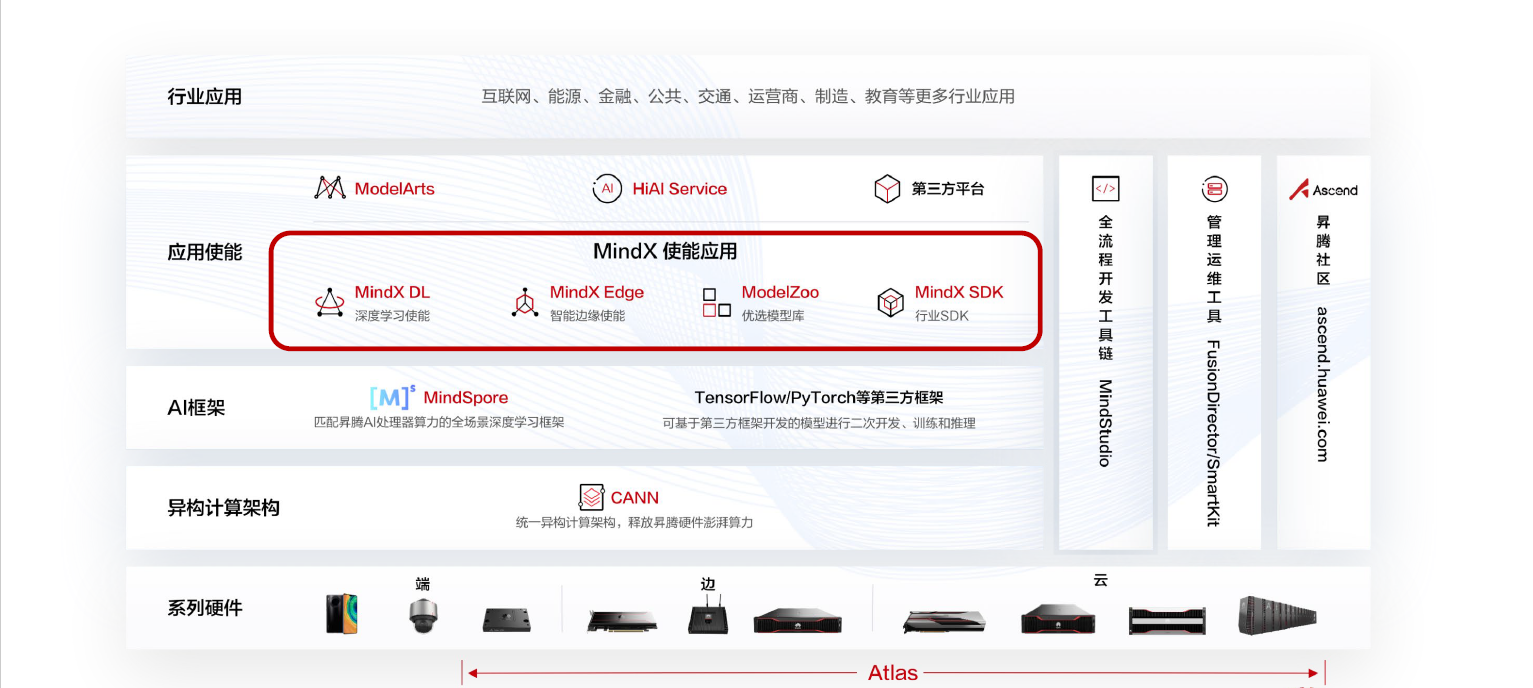Select the edge station with antennas
This screenshot has height=688, width=1533.
(709, 615)
